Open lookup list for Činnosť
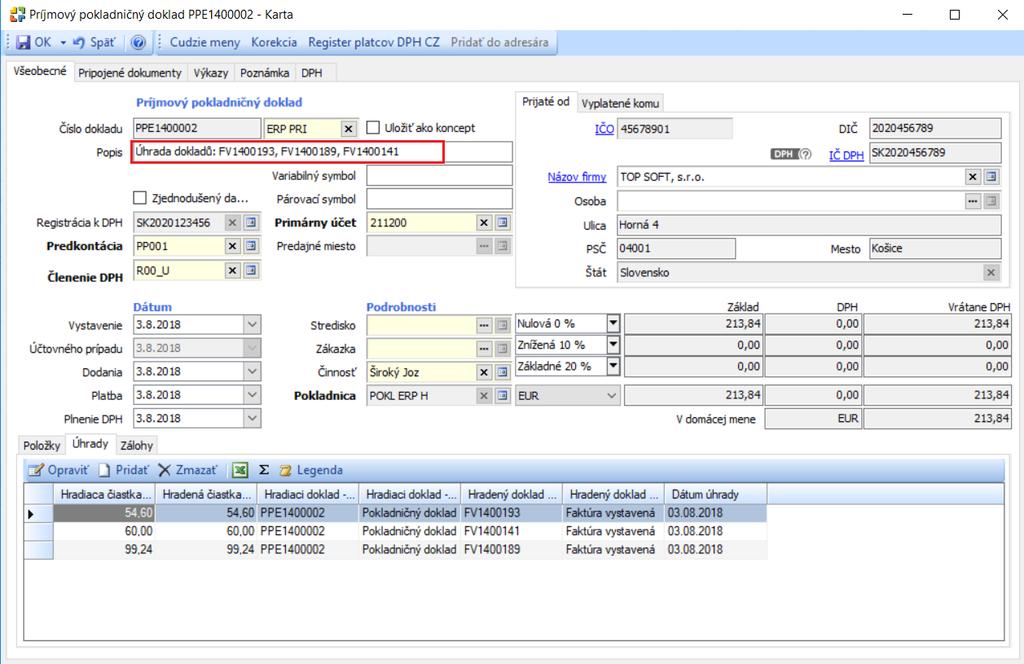The height and width of the screenshot is (664, 1024). [502, 372]
